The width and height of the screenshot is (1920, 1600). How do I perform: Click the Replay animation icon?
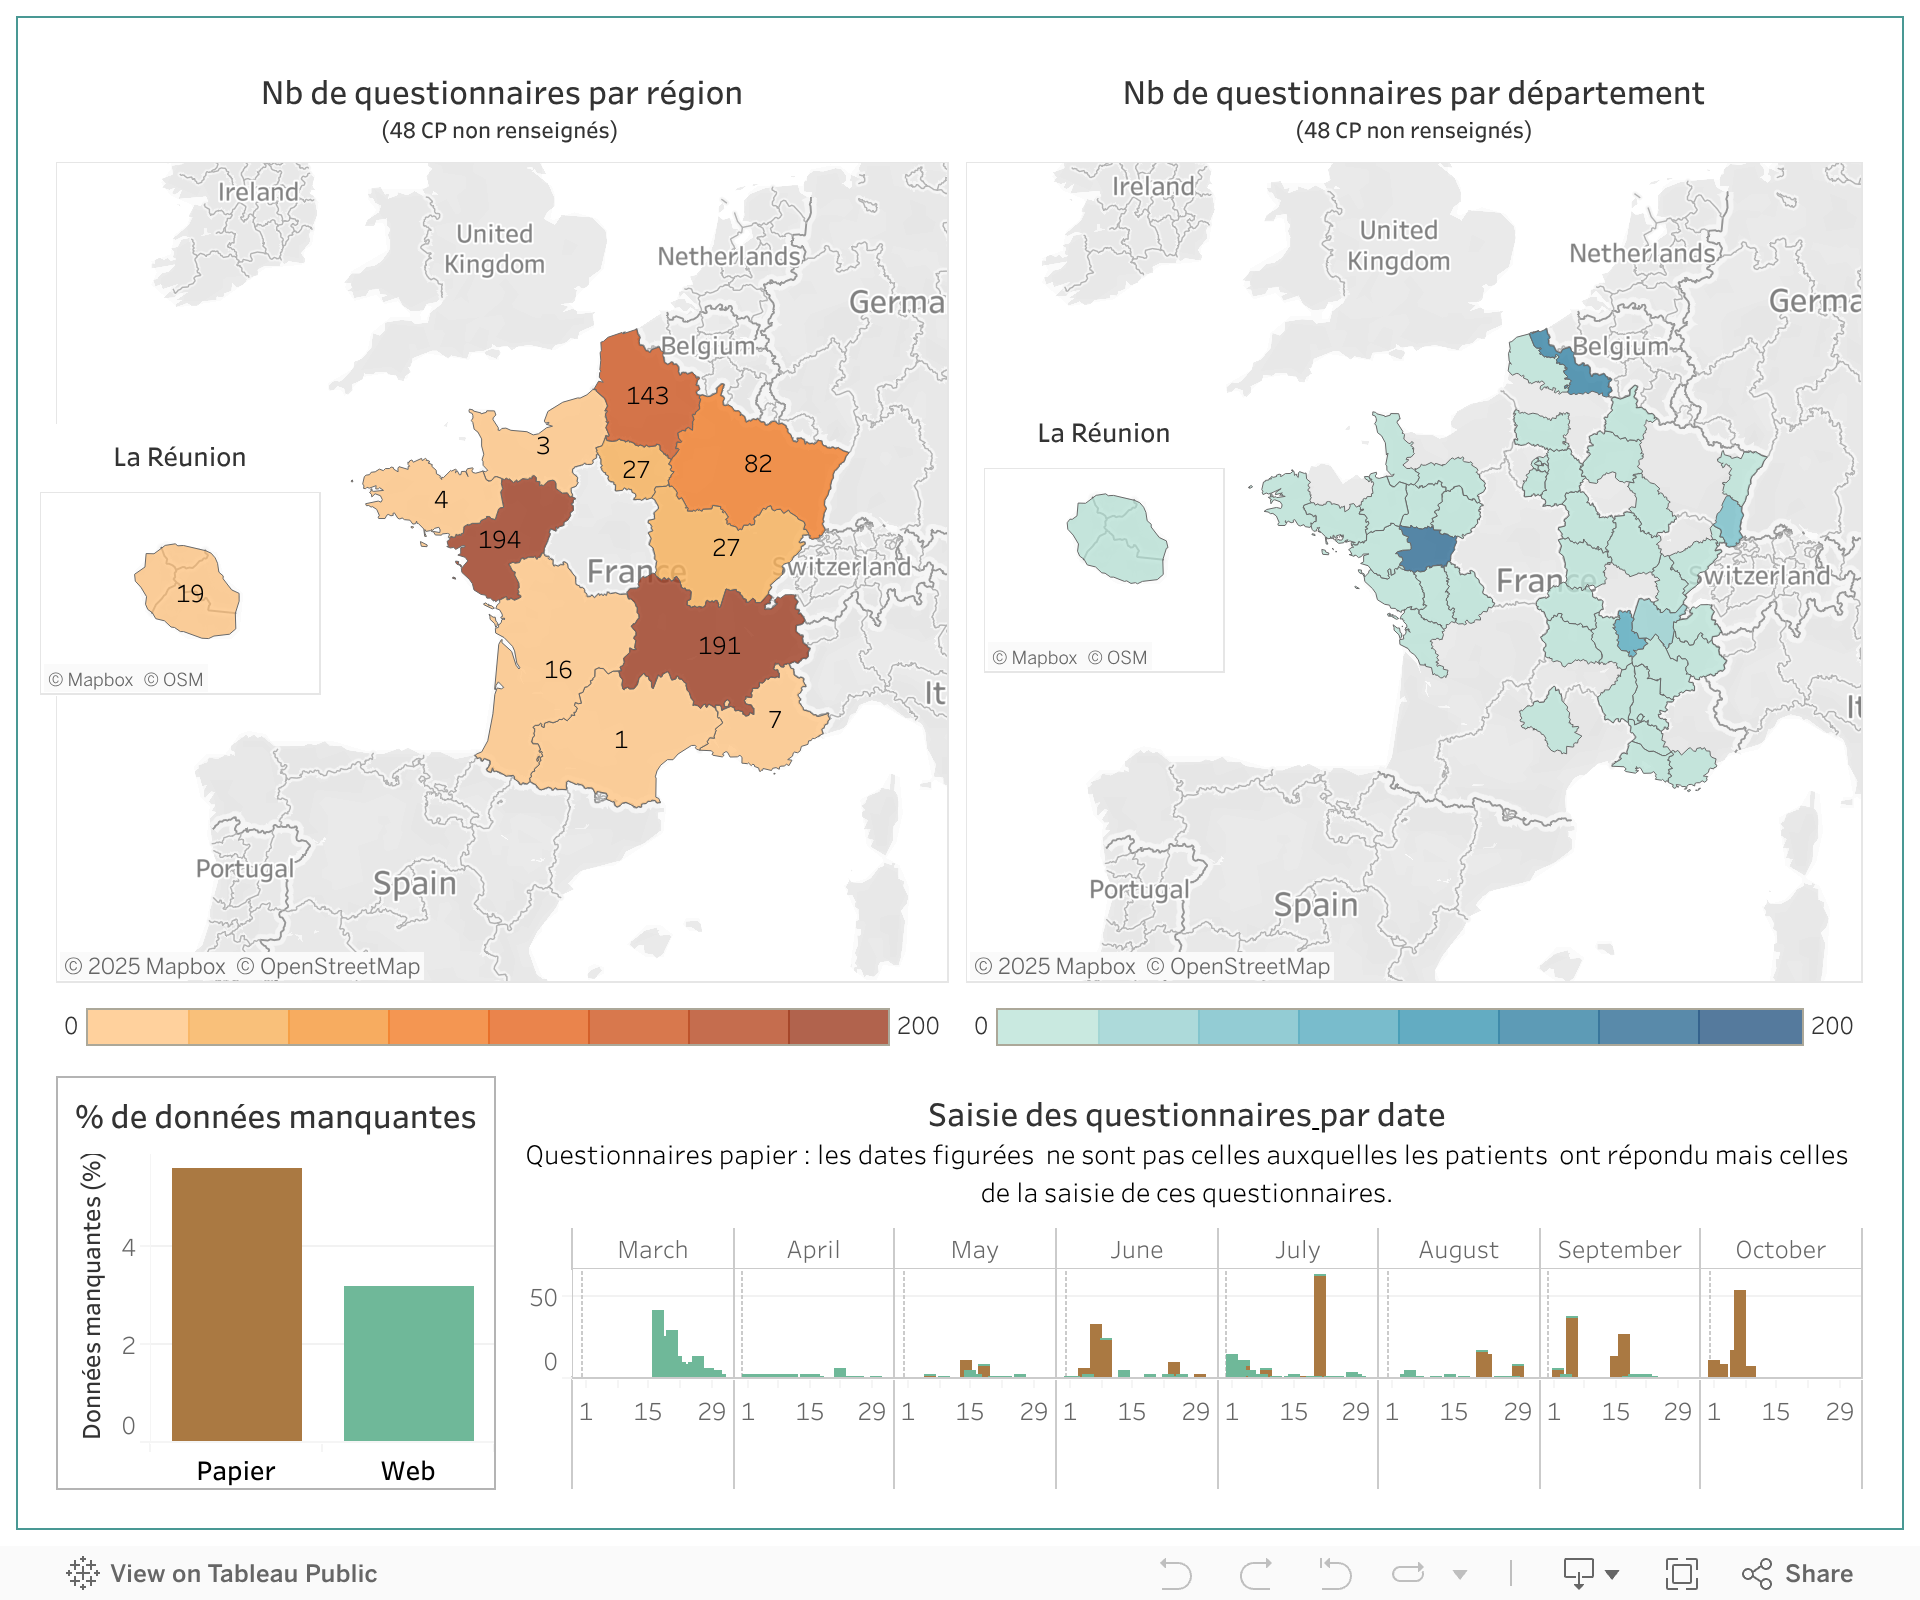click(x=1408, y=1573)
